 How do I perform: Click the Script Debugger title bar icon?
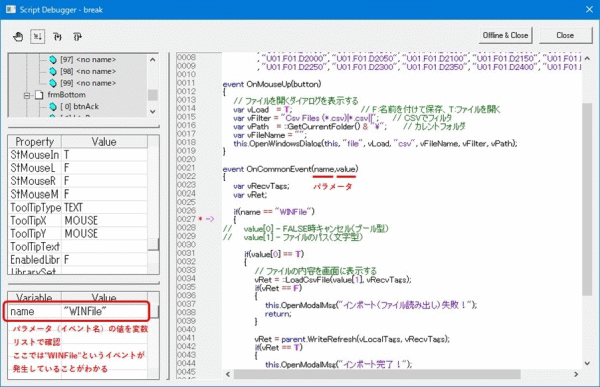(11, 10)
